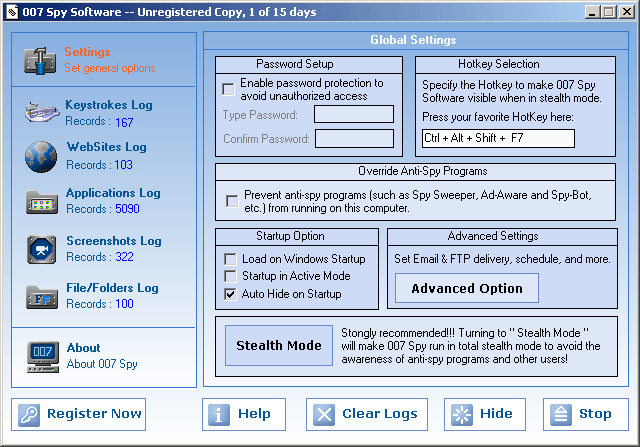Screen dimensions: 640x447
Task: Tick Prevent anti-spy programs checkbox
Action: click(x=232, y=201)
